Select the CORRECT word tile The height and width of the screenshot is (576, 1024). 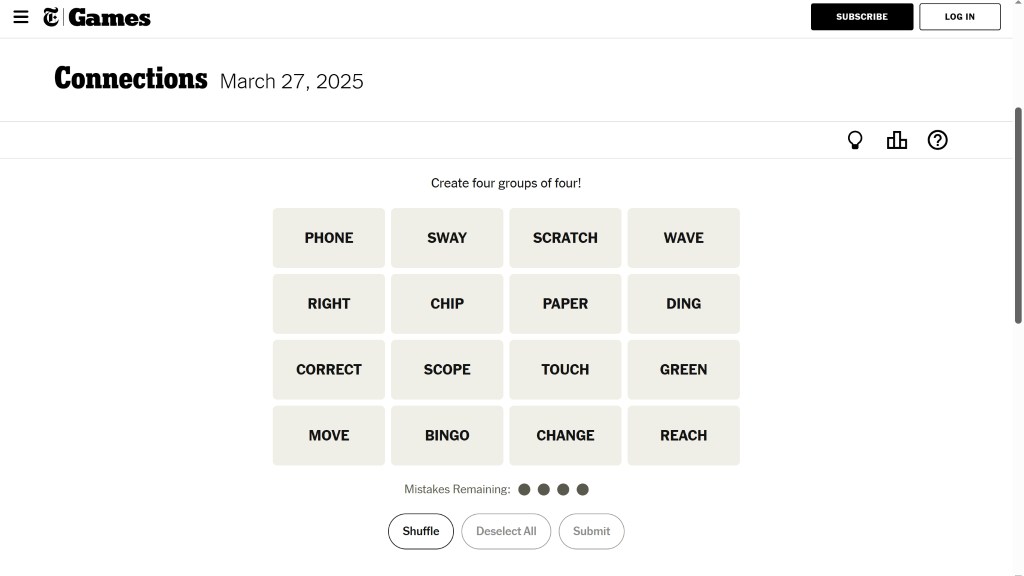point(329,369)
